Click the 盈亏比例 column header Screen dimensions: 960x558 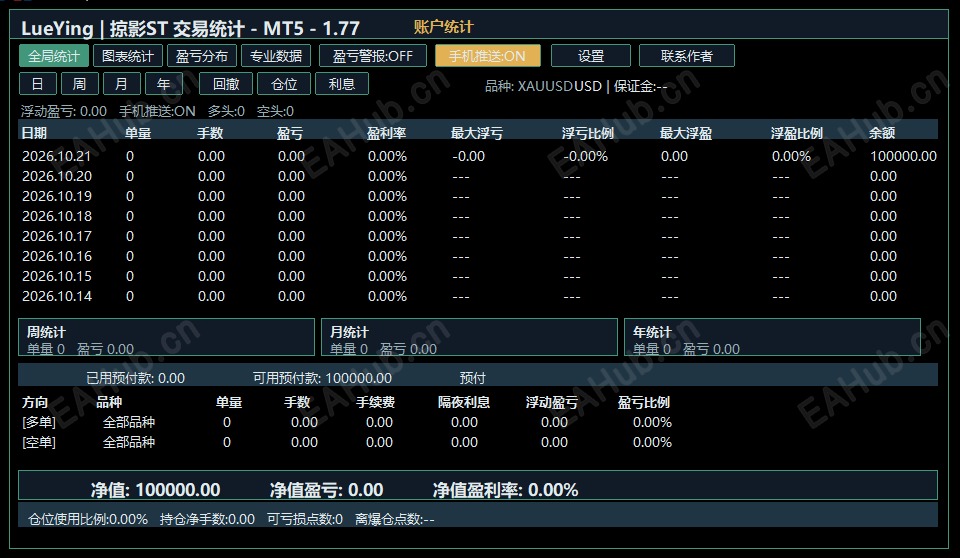pyautogui.click(x=643, y=402)
